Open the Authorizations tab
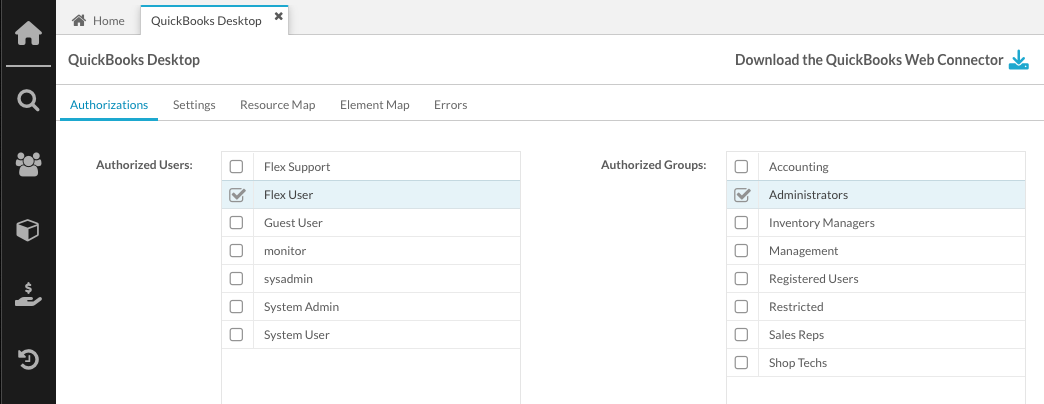Viewport: 1044px width, 404px height. point(109,104)
